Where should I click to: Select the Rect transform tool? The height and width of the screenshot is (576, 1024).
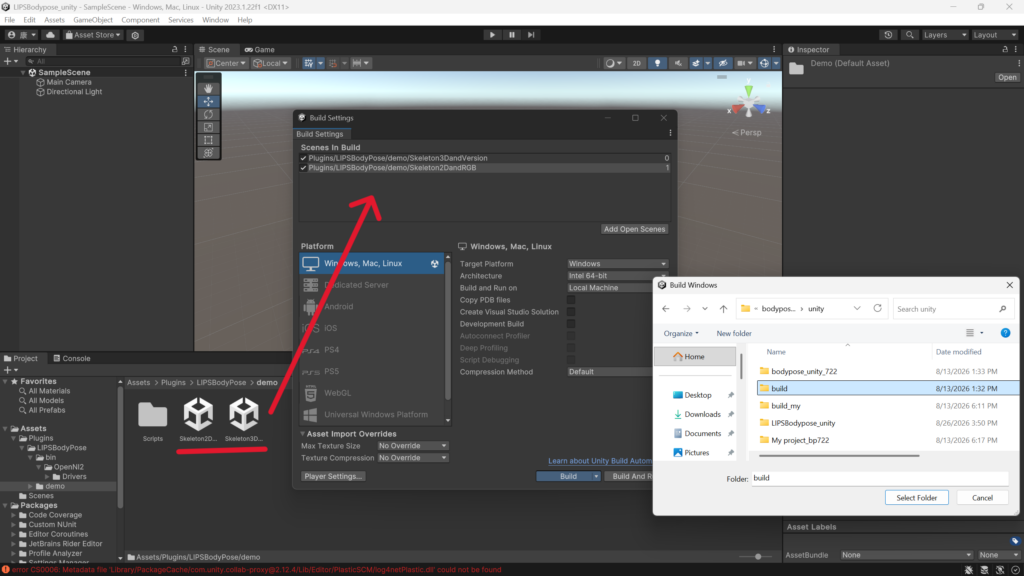[x=208, y=140]
